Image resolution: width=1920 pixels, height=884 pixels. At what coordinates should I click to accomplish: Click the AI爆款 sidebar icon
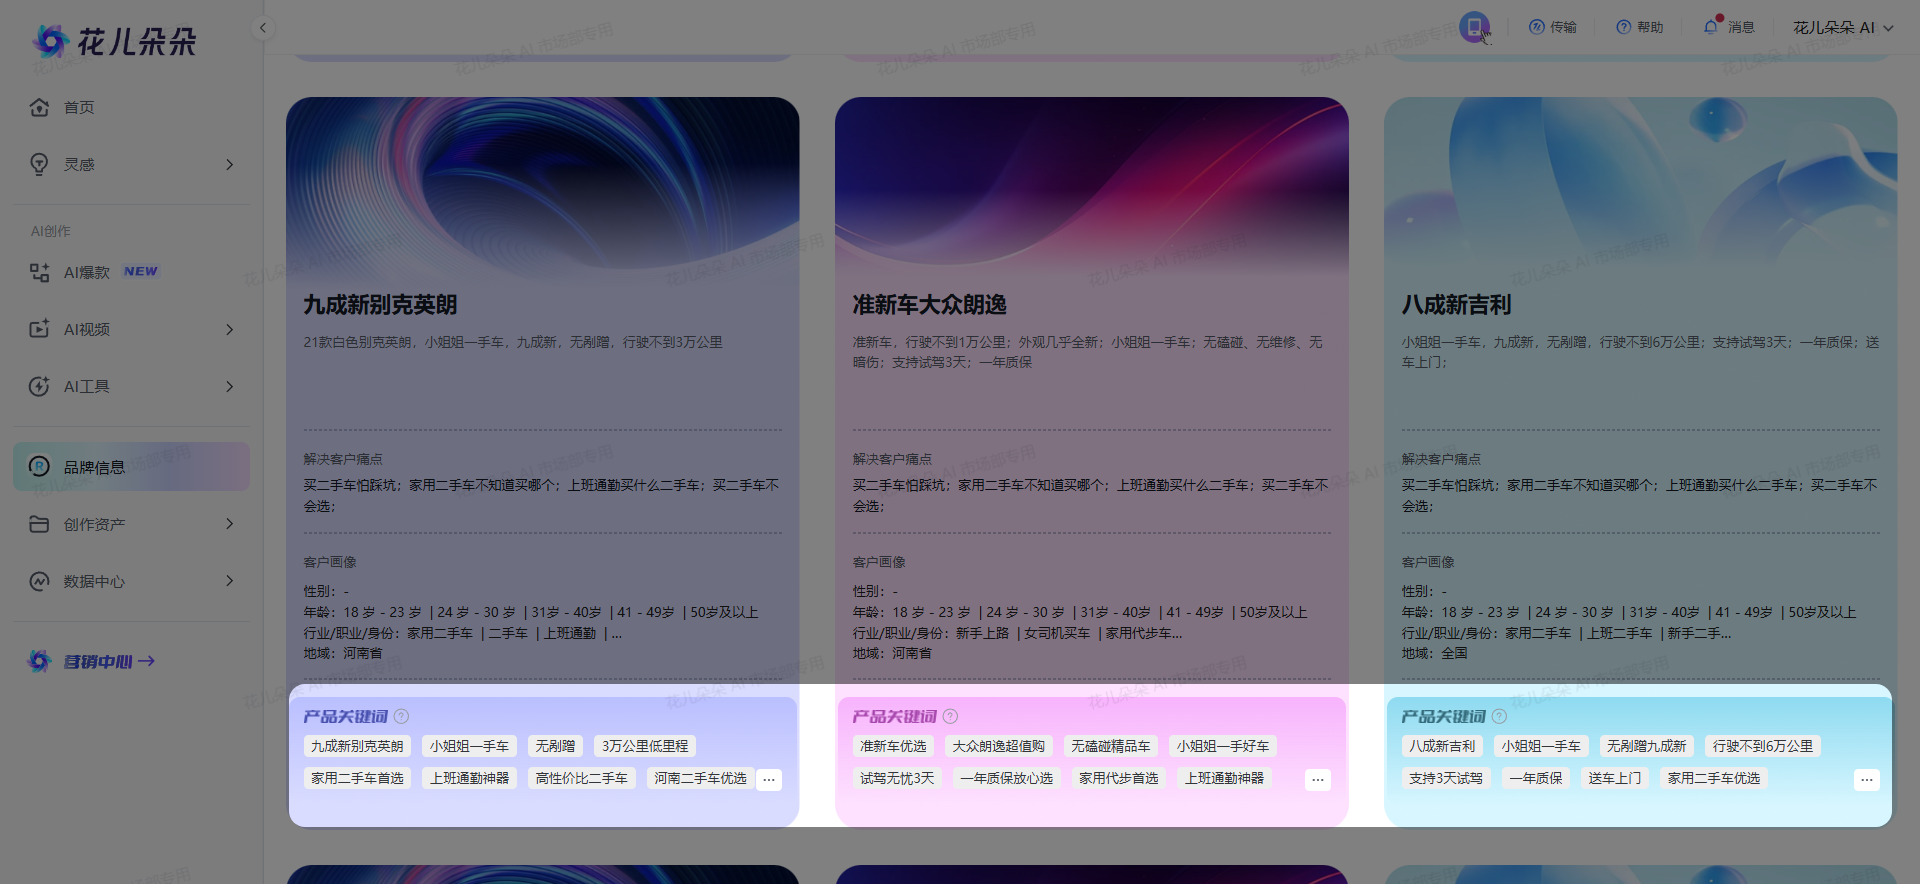point(40,272)
